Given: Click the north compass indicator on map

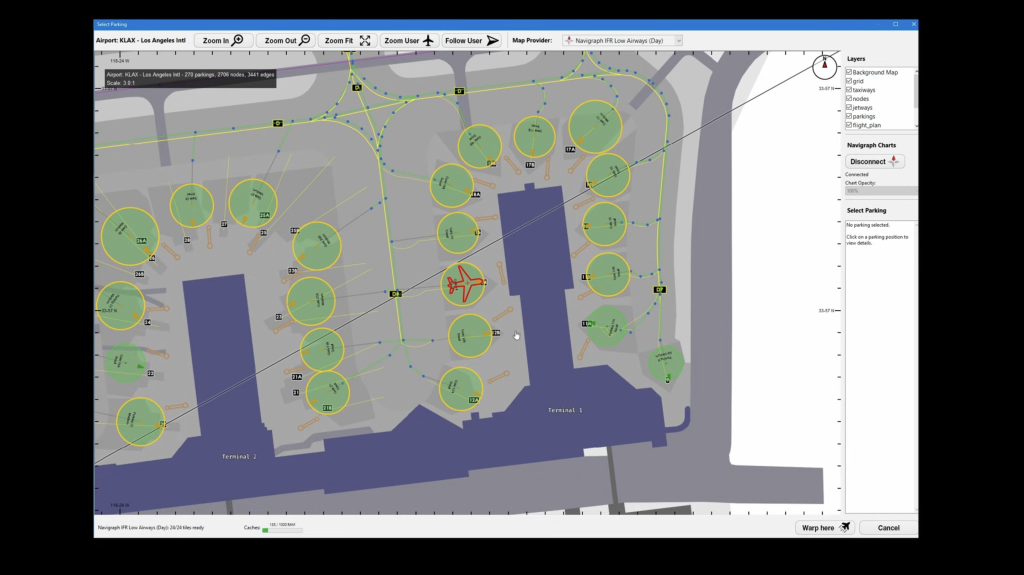Looking at the screenshot, I should click(x=824, y=66).
